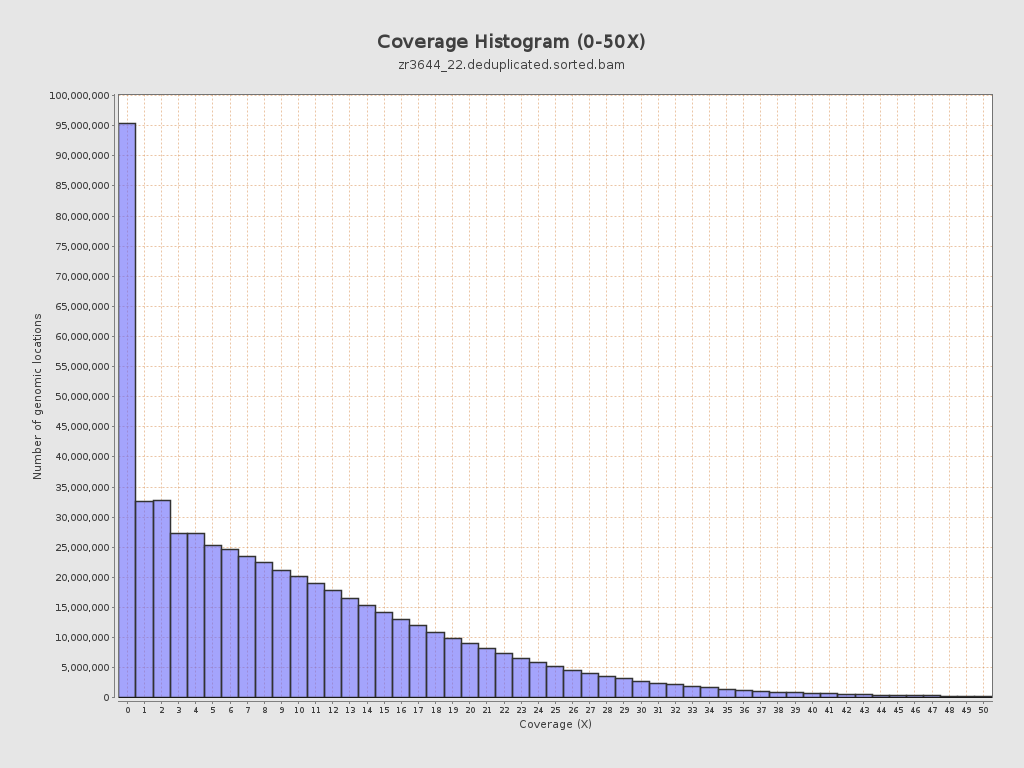Click the subtitle zr3644_22.deduplicated.sorted.bam
The image size is (1024, 768).
point(511,65)
